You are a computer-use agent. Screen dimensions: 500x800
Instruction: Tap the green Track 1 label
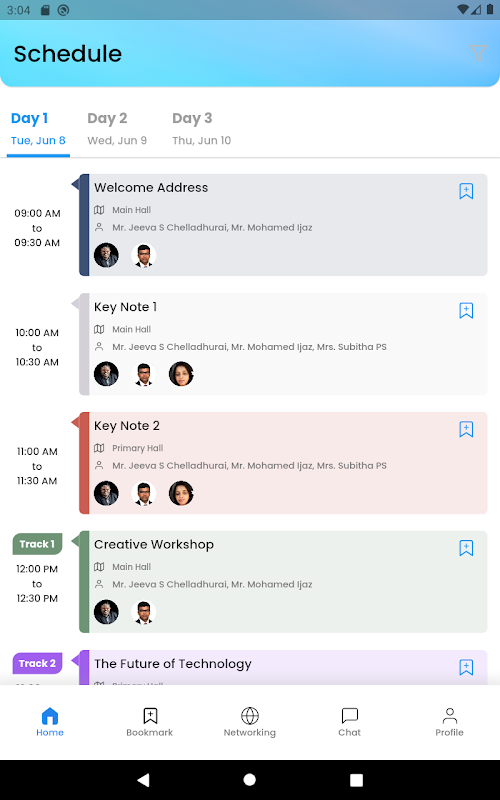point(37,544)
